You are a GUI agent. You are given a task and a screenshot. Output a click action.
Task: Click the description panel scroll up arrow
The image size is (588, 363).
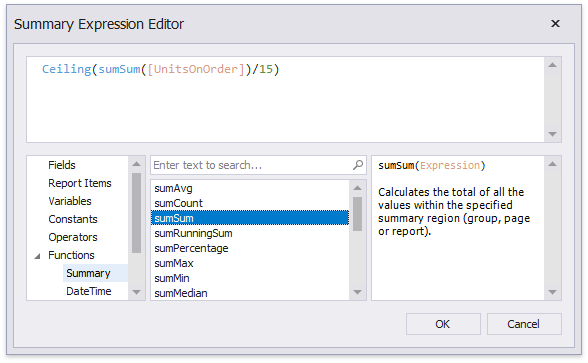[552, 164]
